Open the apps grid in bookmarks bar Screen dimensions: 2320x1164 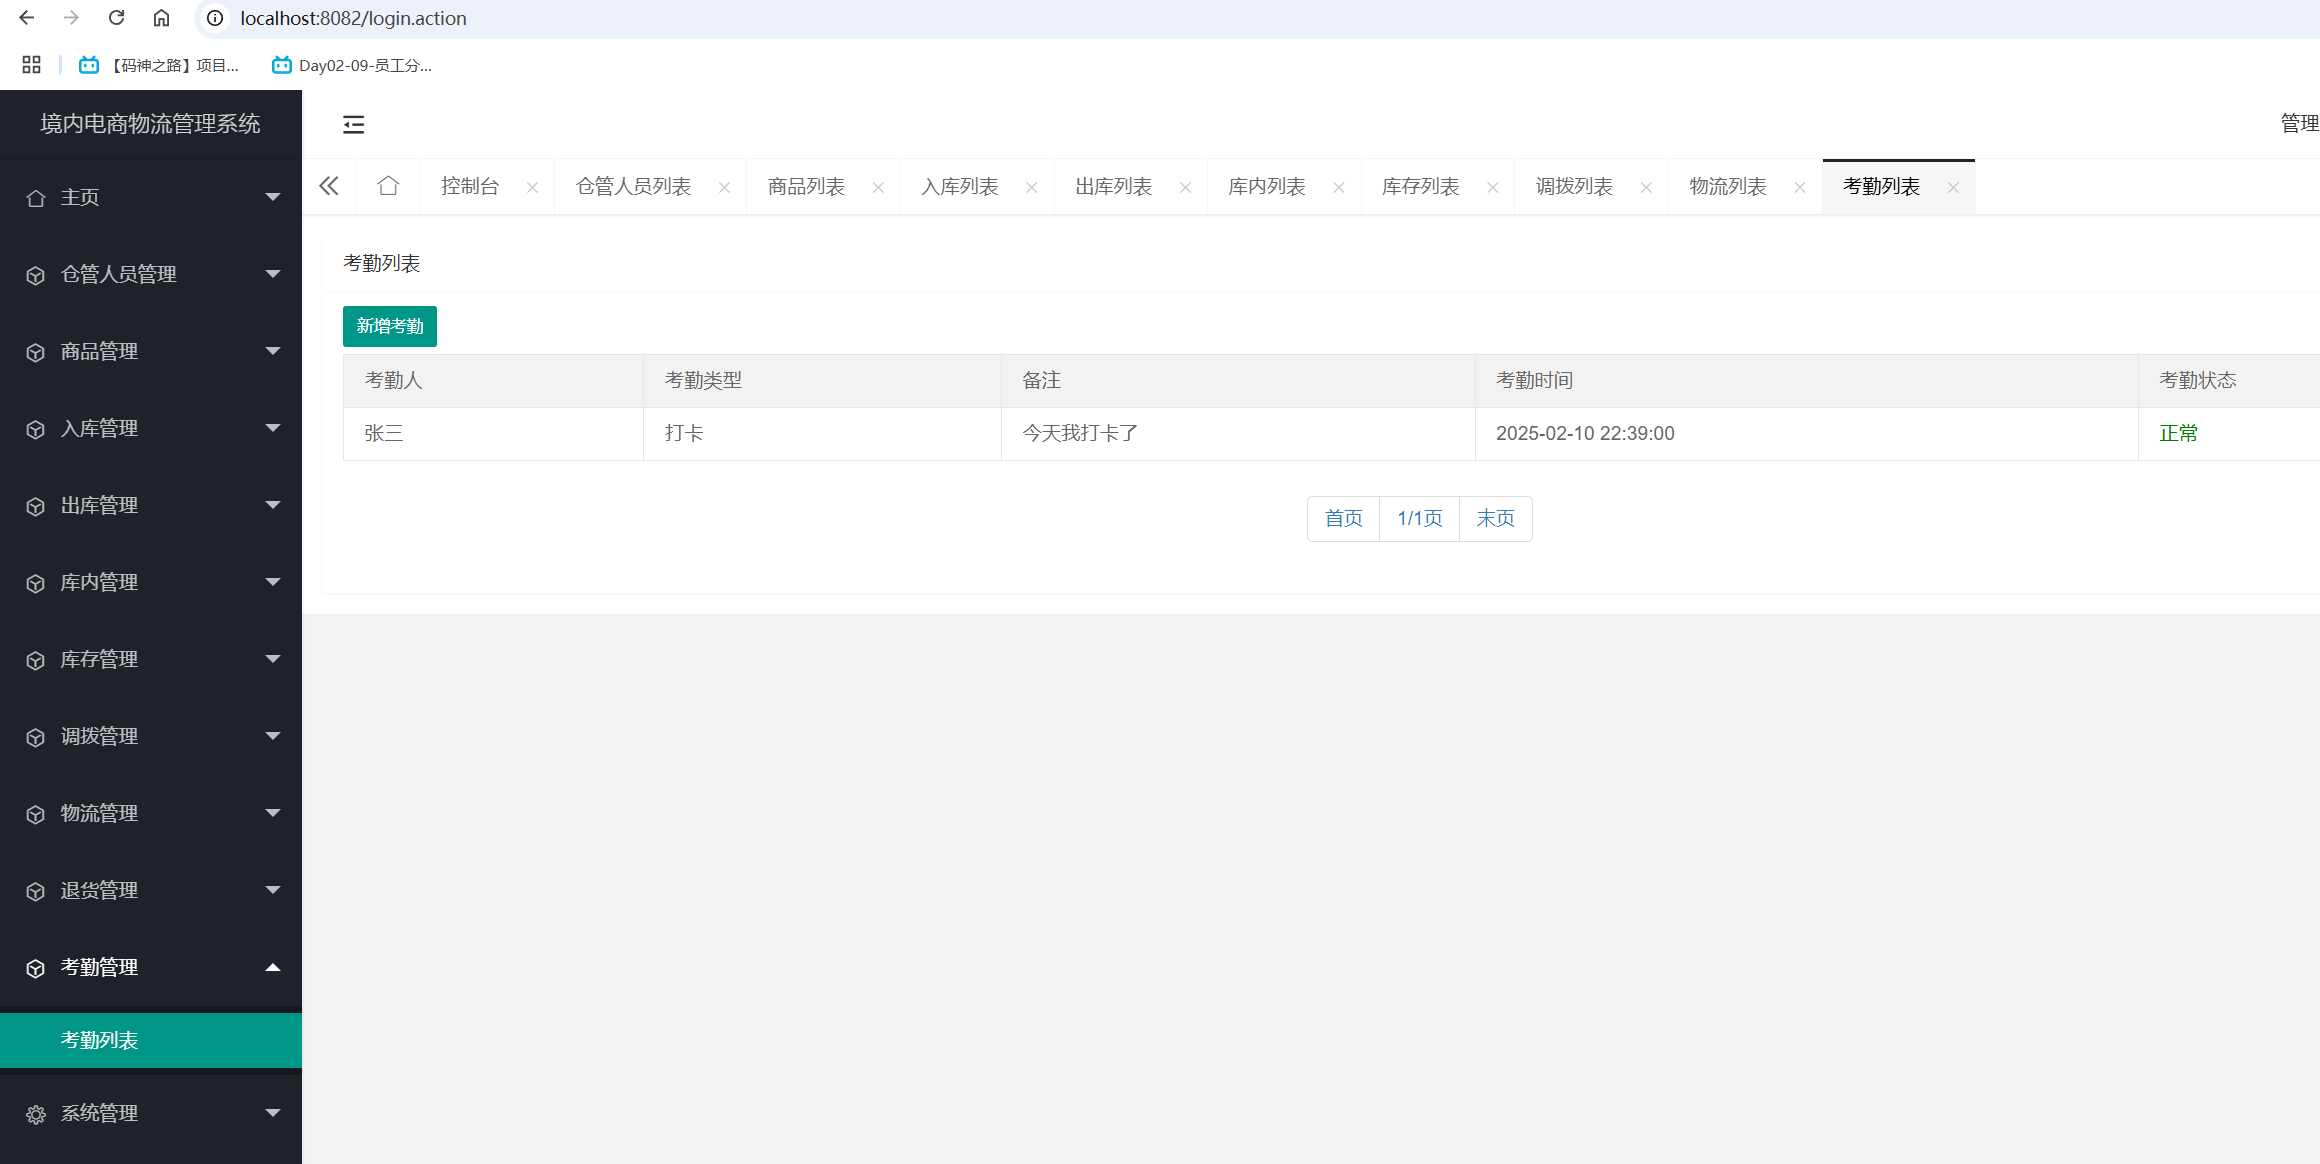(x=31, y=65)
